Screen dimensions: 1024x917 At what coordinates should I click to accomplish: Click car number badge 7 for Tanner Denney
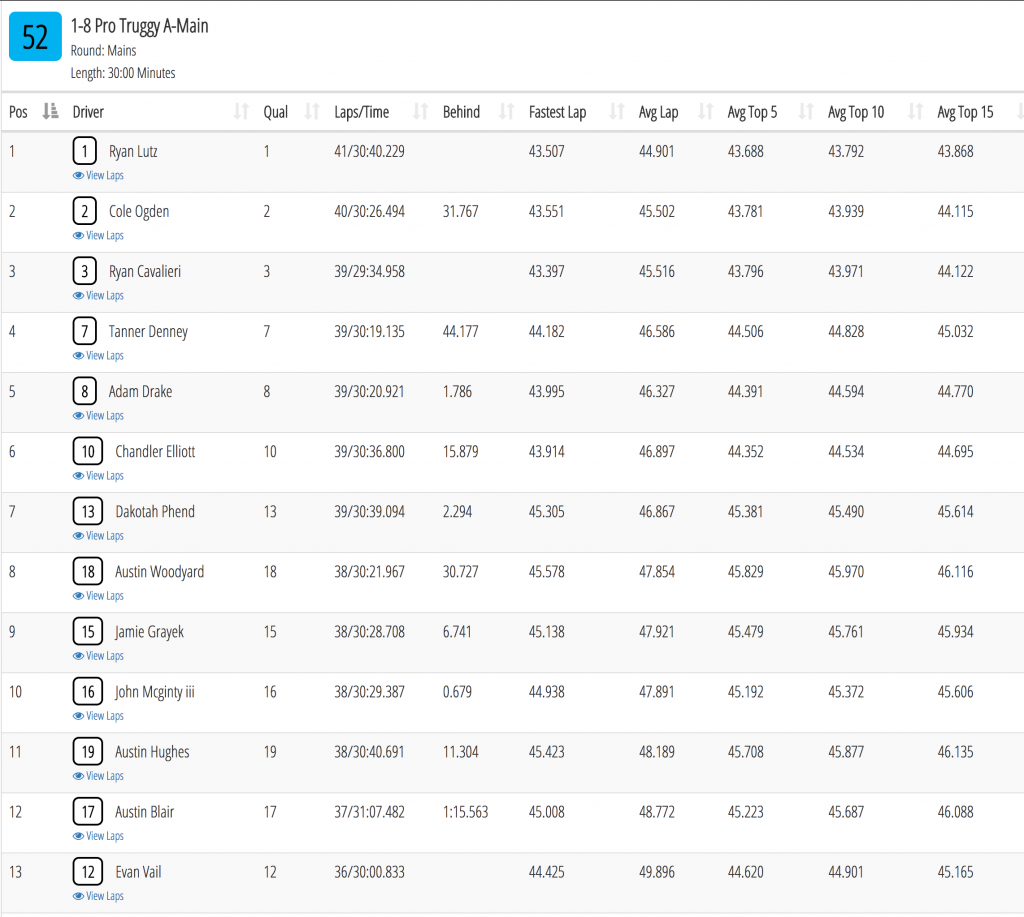(84, 331)
